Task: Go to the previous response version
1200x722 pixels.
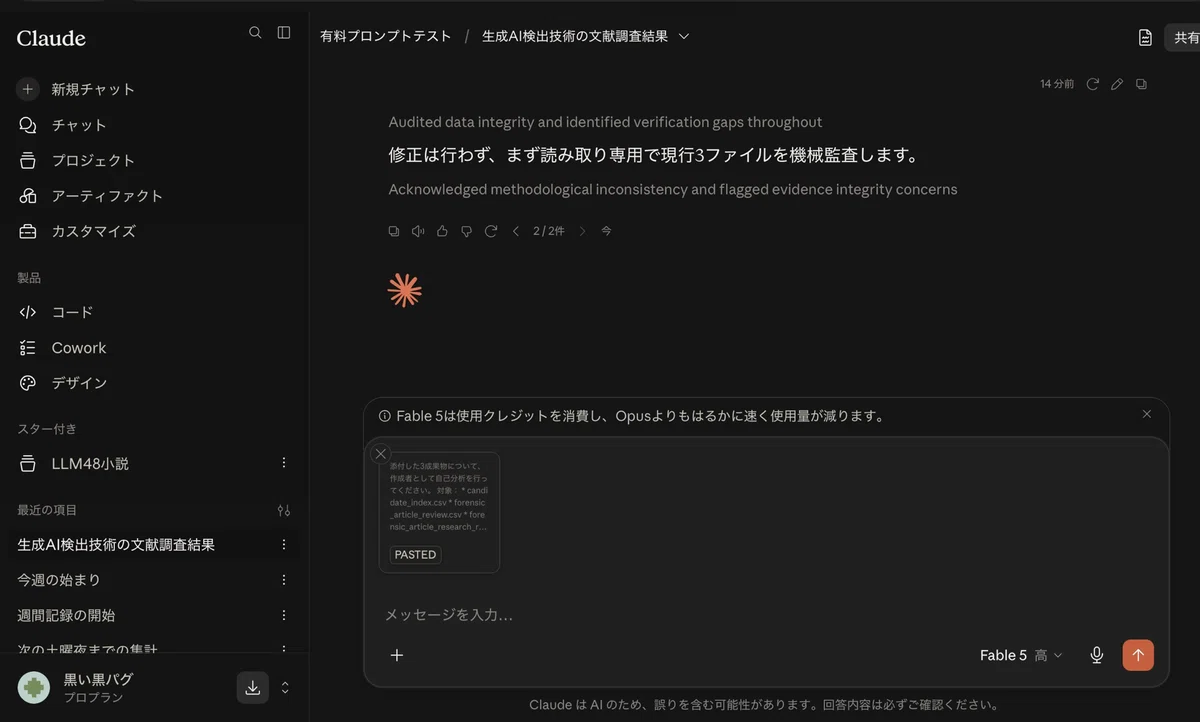Action: [516, 231]
